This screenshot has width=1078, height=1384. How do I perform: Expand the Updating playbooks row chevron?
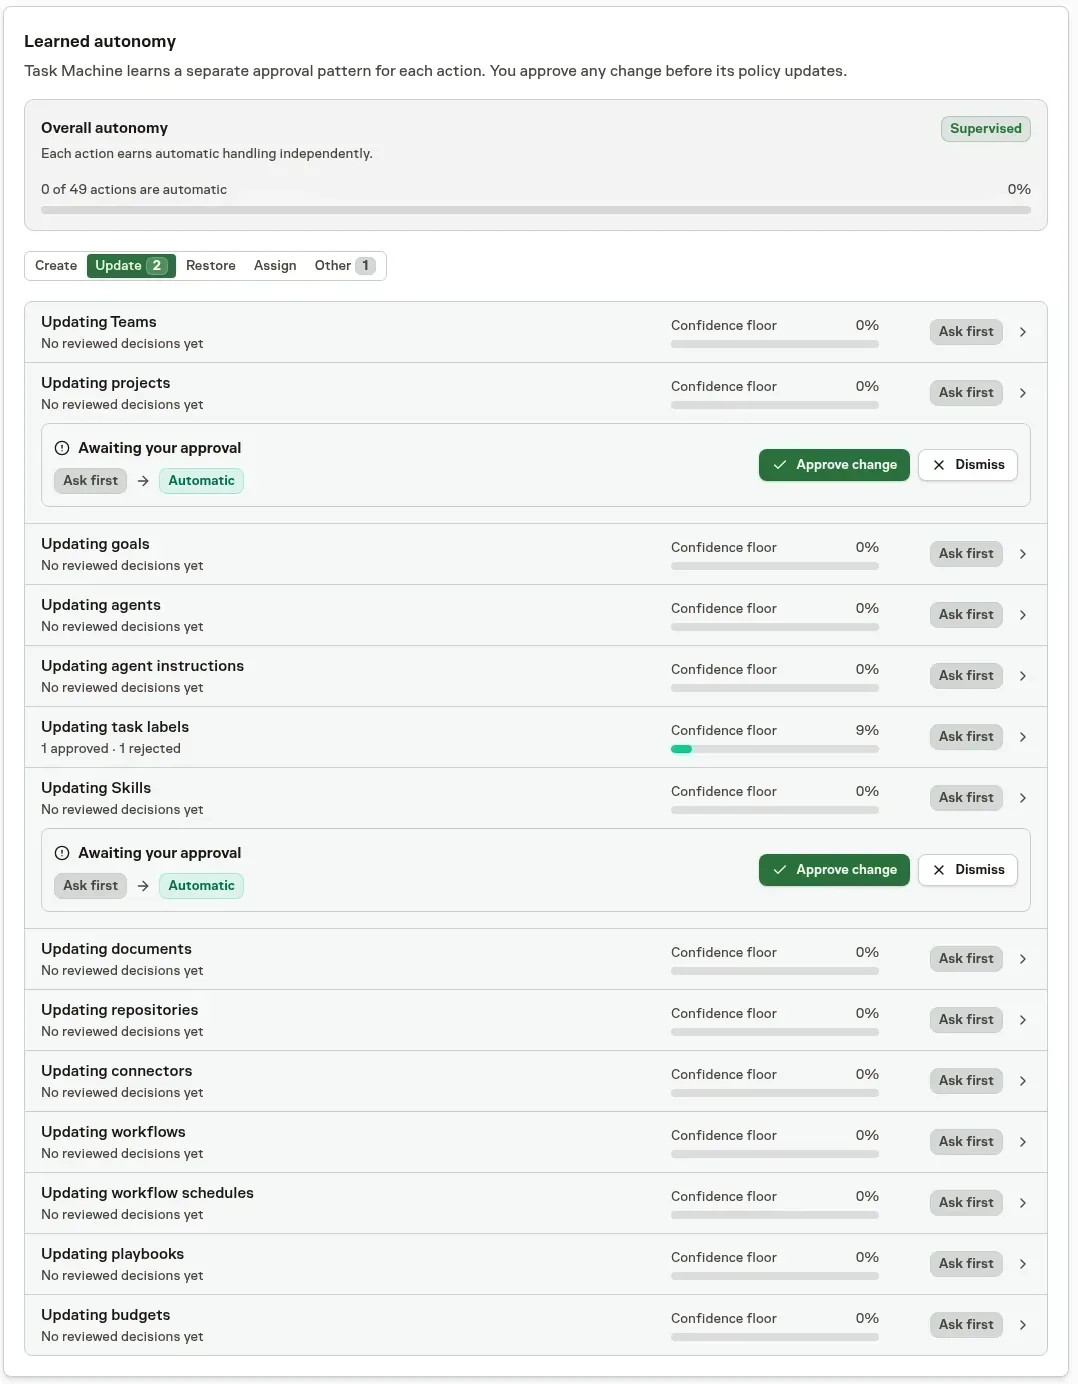[1023, 1264]
